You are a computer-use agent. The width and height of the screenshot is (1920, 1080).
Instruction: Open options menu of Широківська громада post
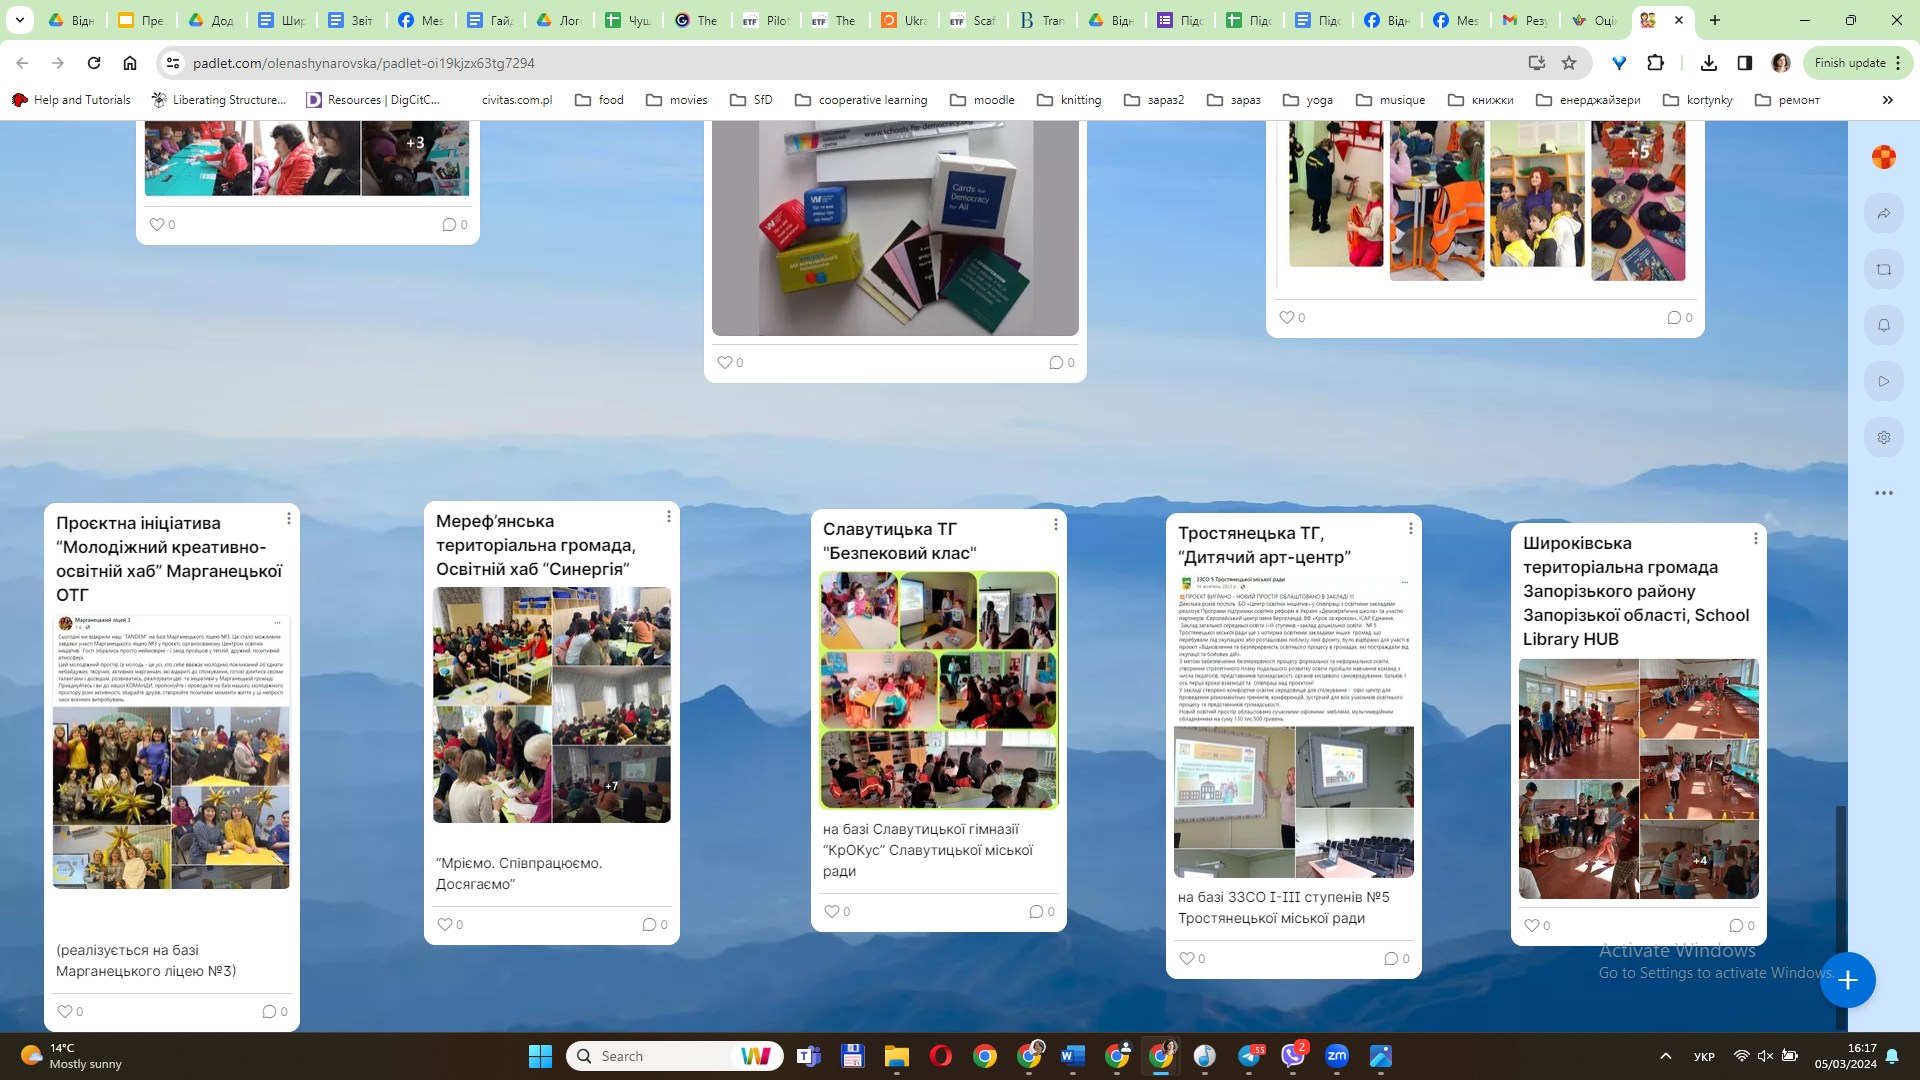(1756, 538)
